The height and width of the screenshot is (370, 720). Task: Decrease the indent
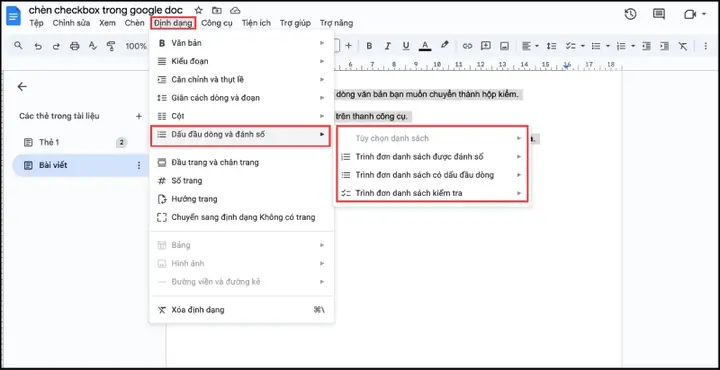pos(647,46)
